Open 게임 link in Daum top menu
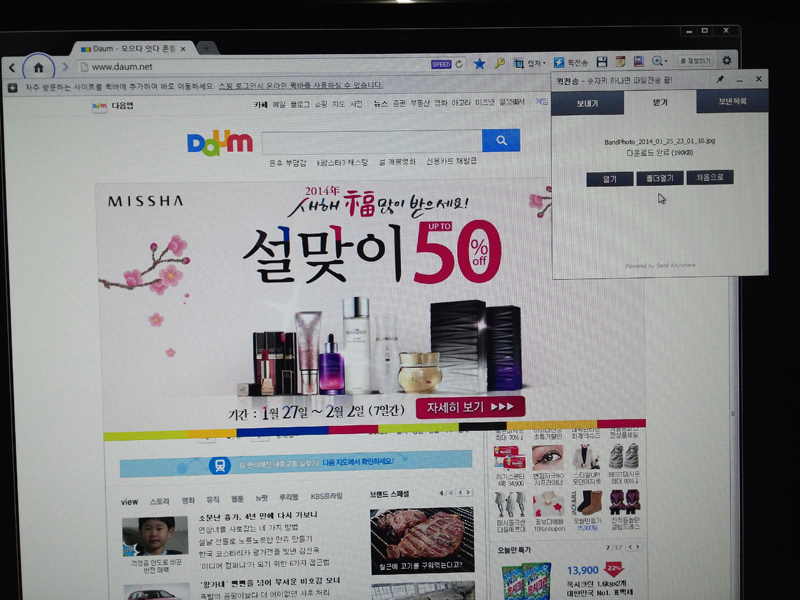 (x=541, y=102)
